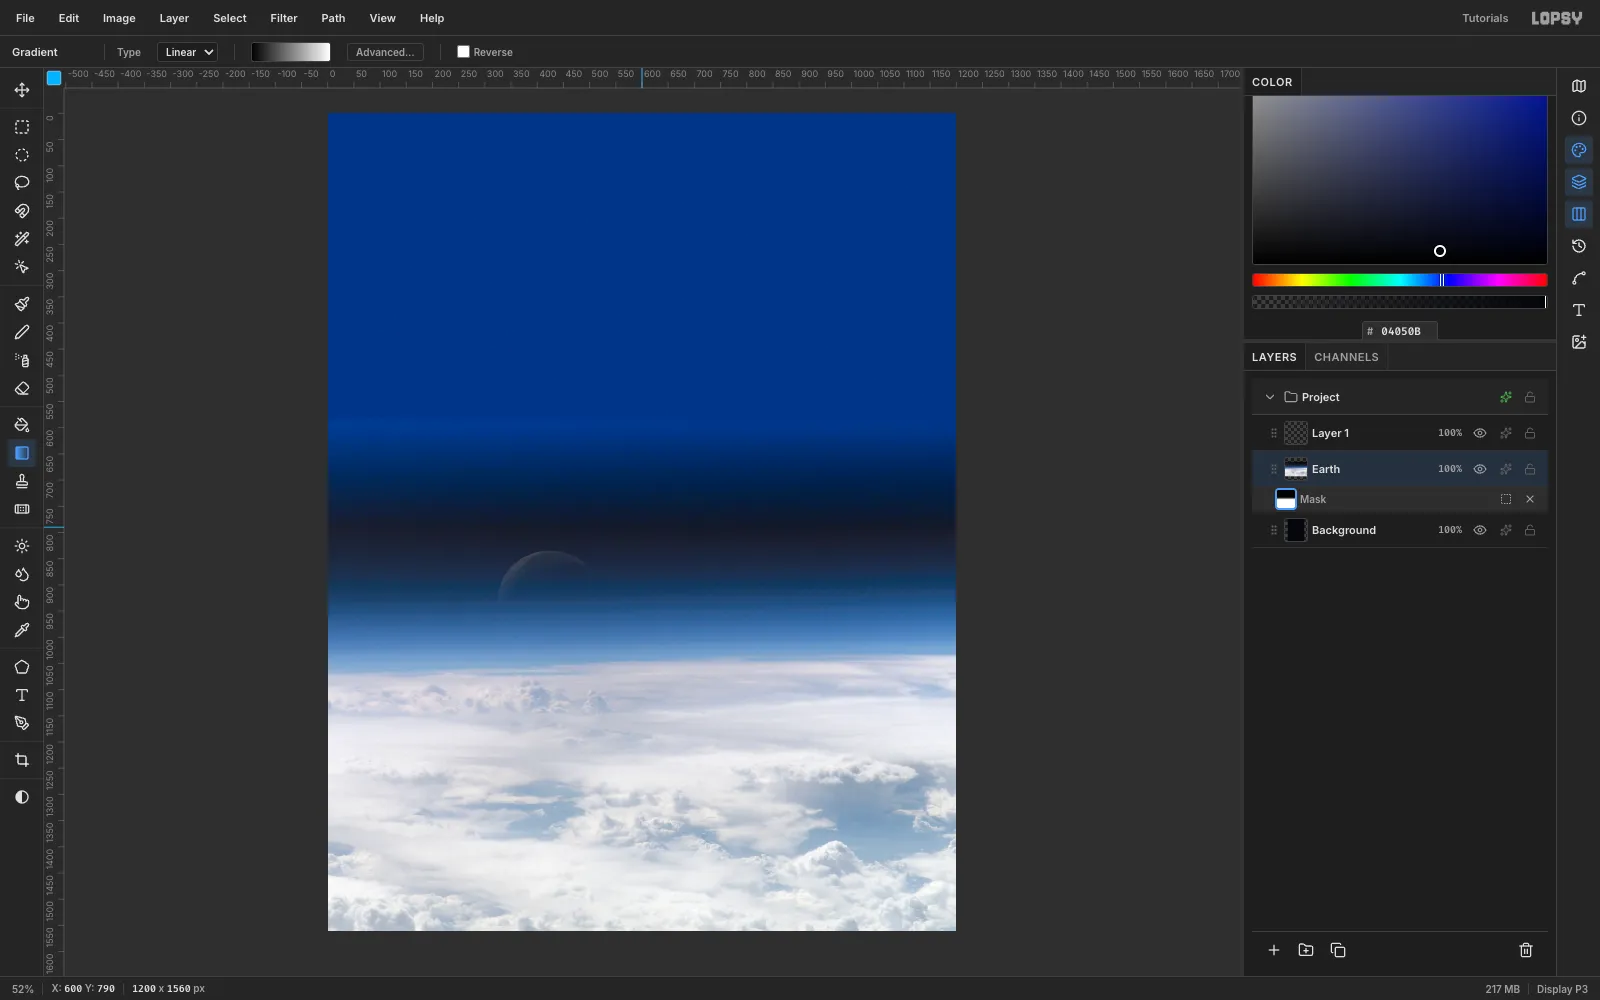1600x1000 pixels.
Task: Select the Magnetic Lasso tool
Action: click(x=22, y=211)
